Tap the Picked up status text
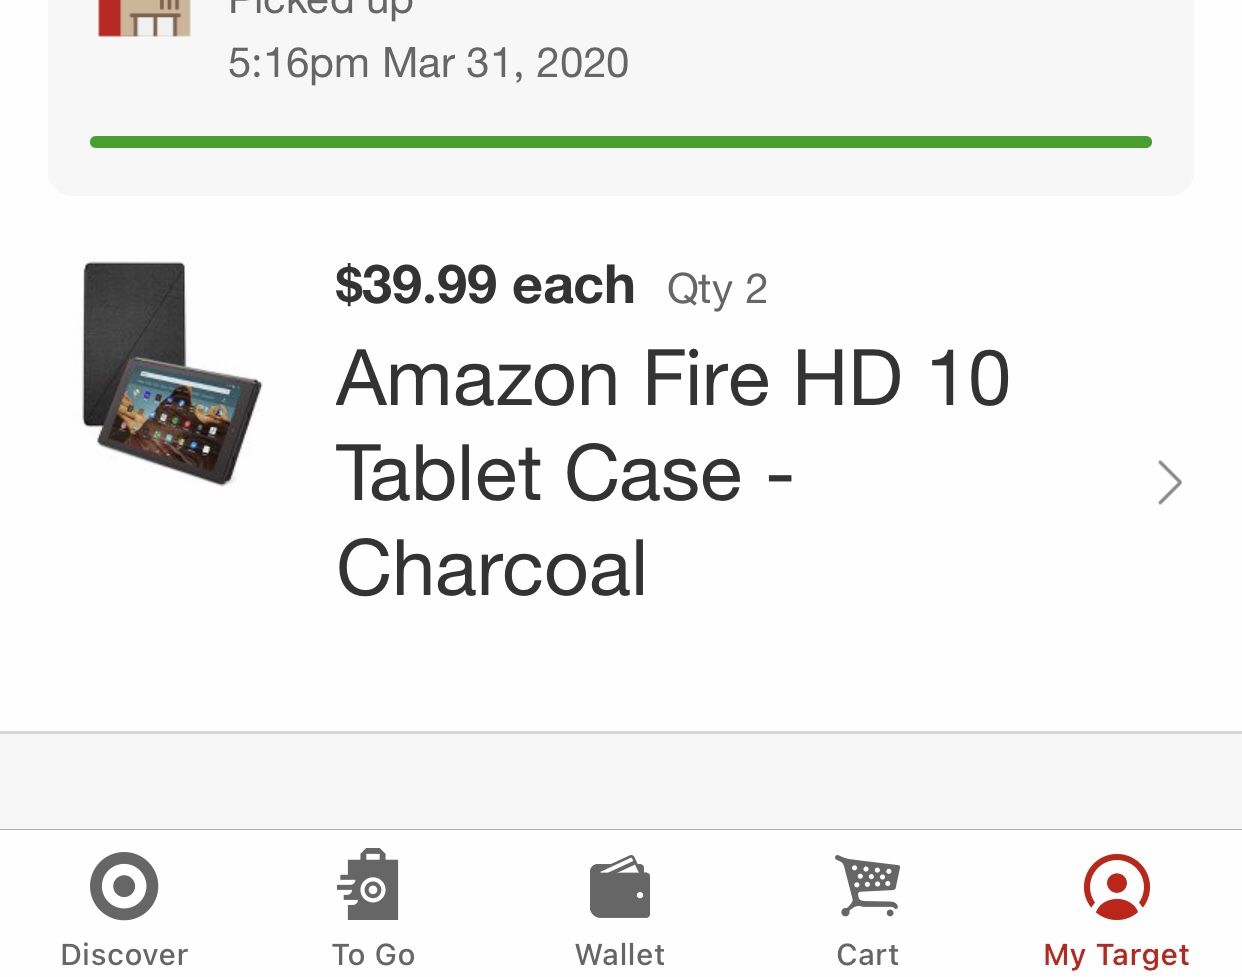 coord(320,8)
